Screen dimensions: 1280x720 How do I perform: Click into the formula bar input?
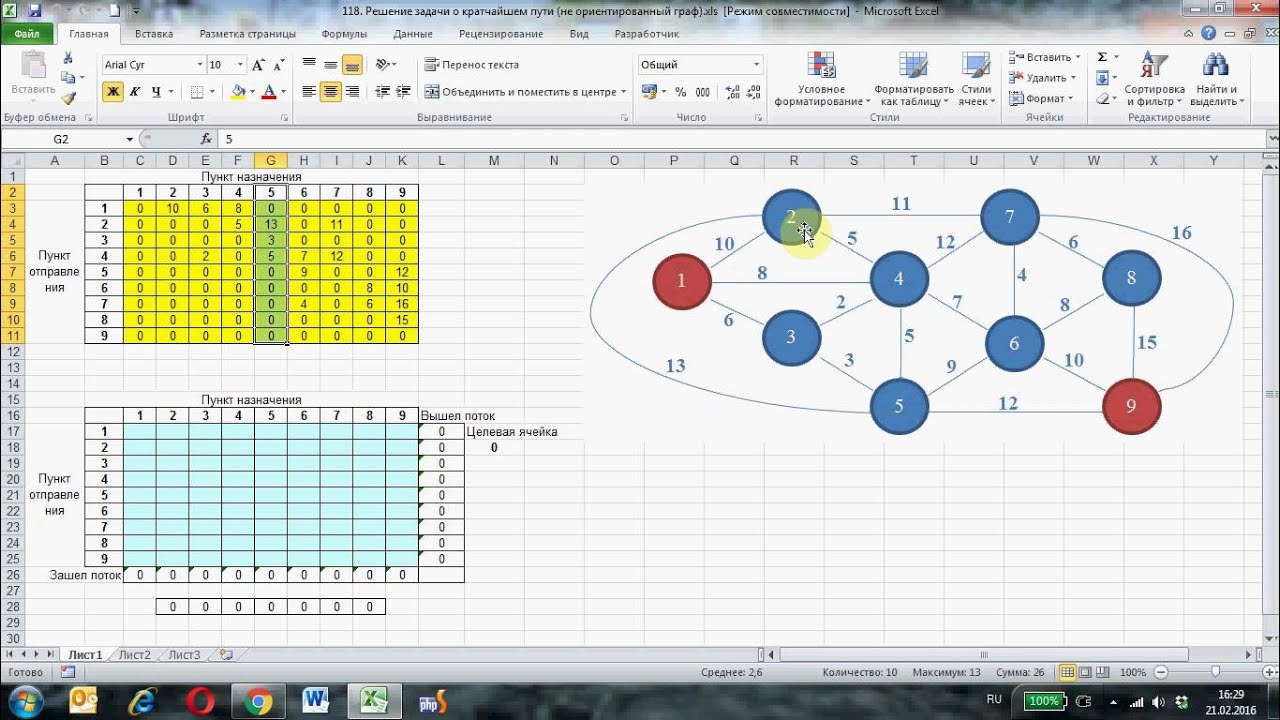click(740, 139)
